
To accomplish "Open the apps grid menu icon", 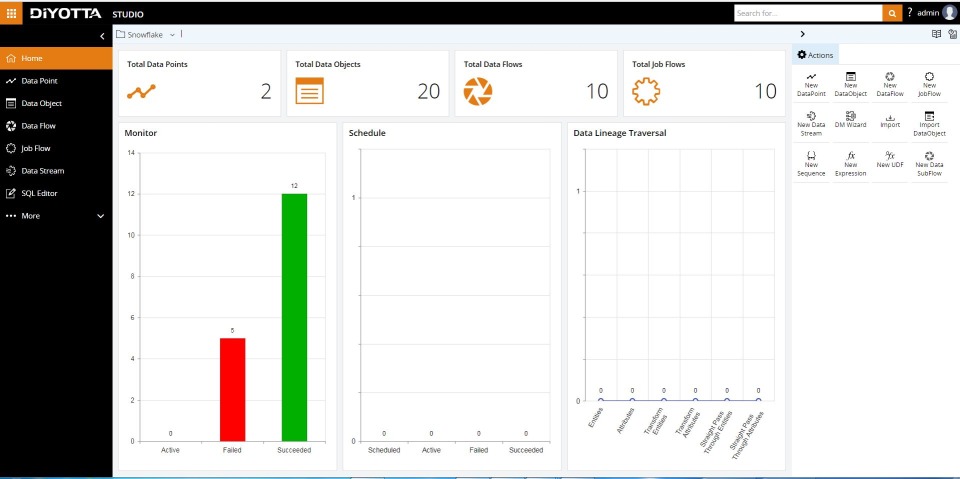I will click(11, 13).
